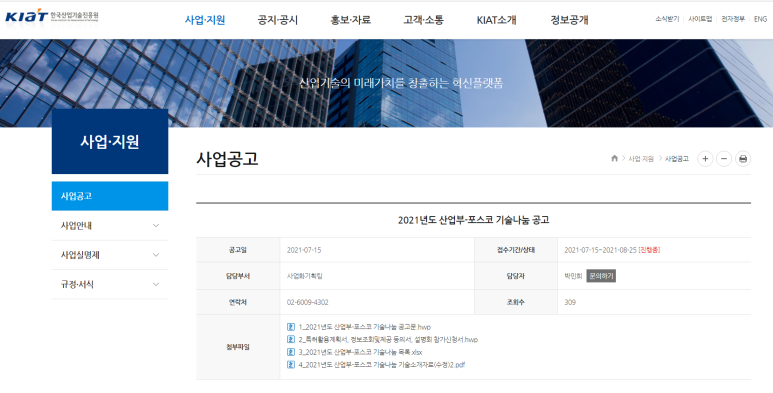Select 사업공고 in the sidebar
773x393 pixels.
pos(110,196)
